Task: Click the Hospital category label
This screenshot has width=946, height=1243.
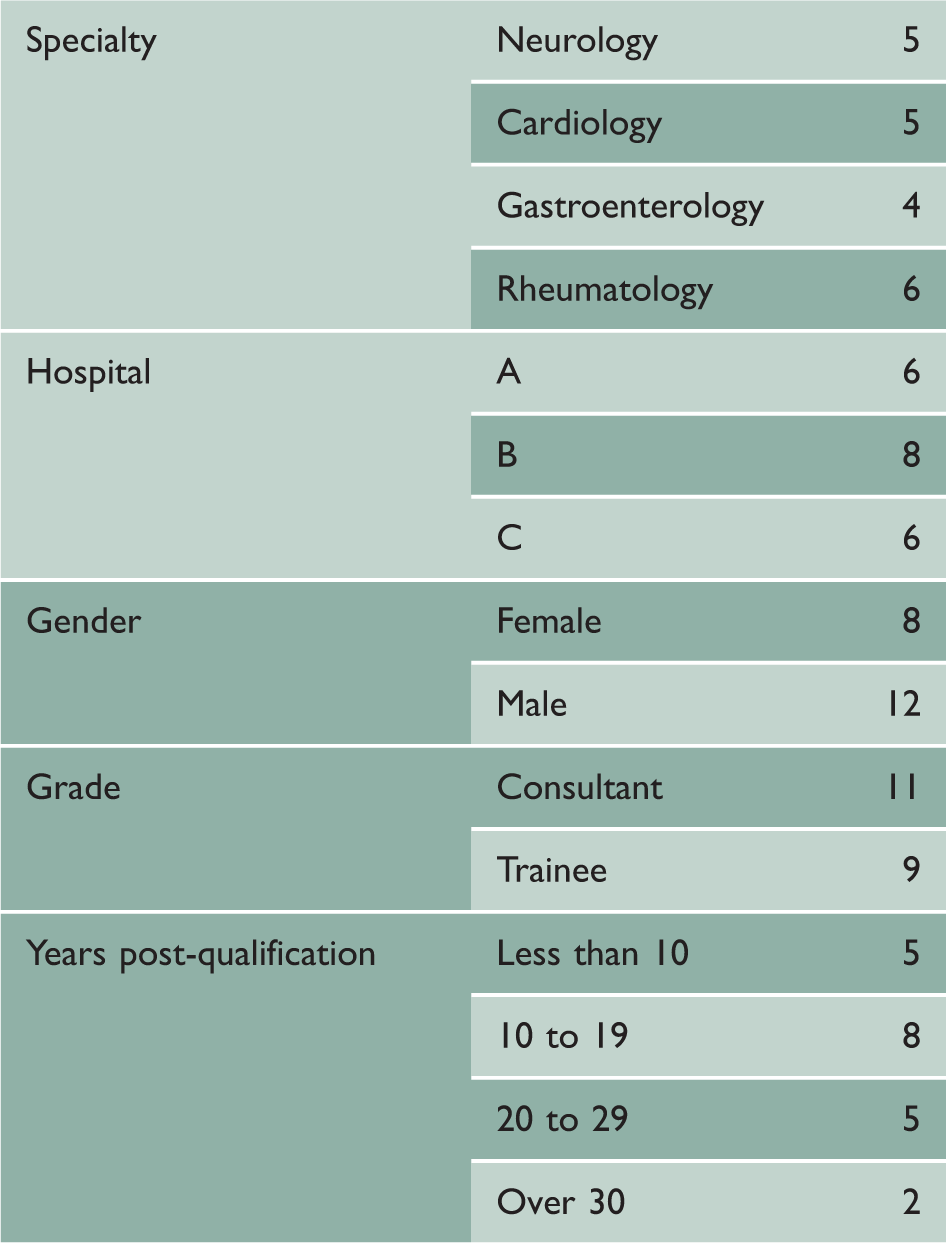Action: click(x=88, y=373)
